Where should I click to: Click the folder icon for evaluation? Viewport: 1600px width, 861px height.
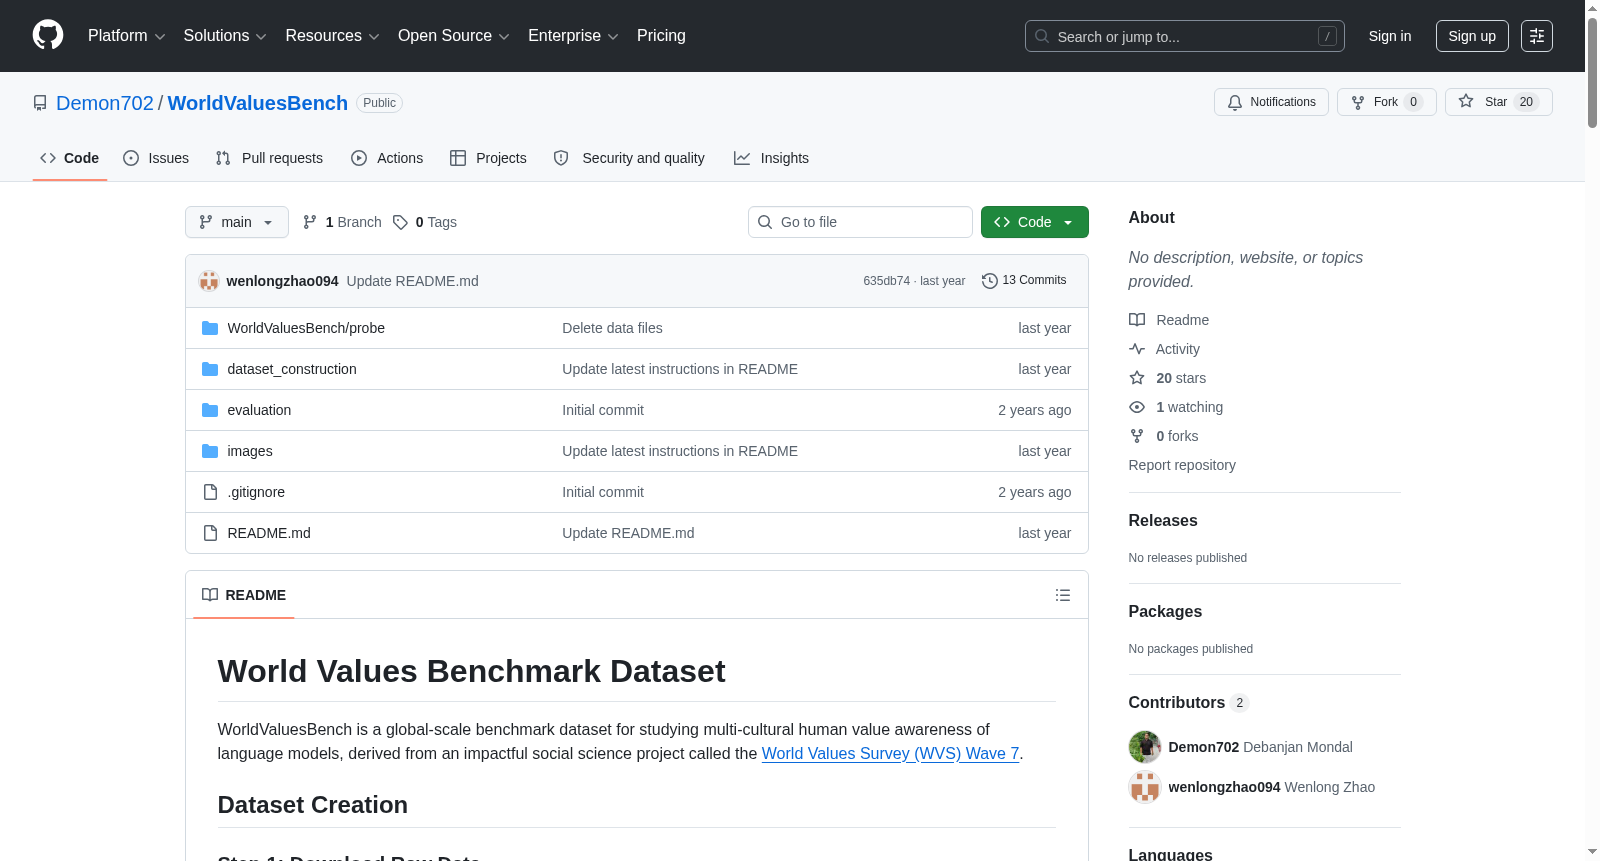tap(210, 410)
